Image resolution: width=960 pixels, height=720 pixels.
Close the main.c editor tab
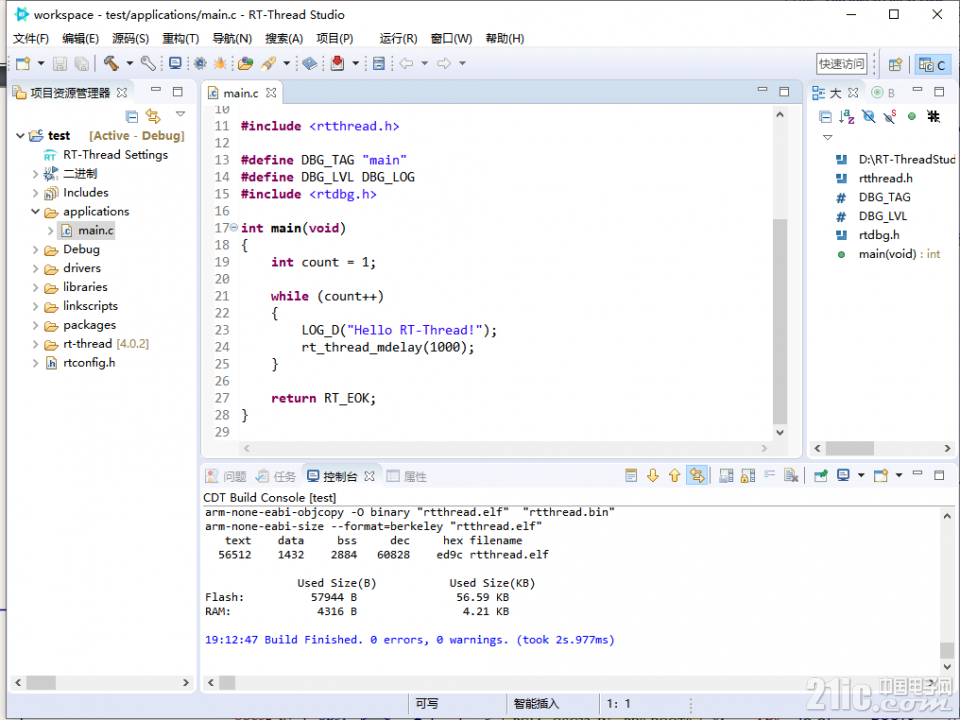point(271,92)
